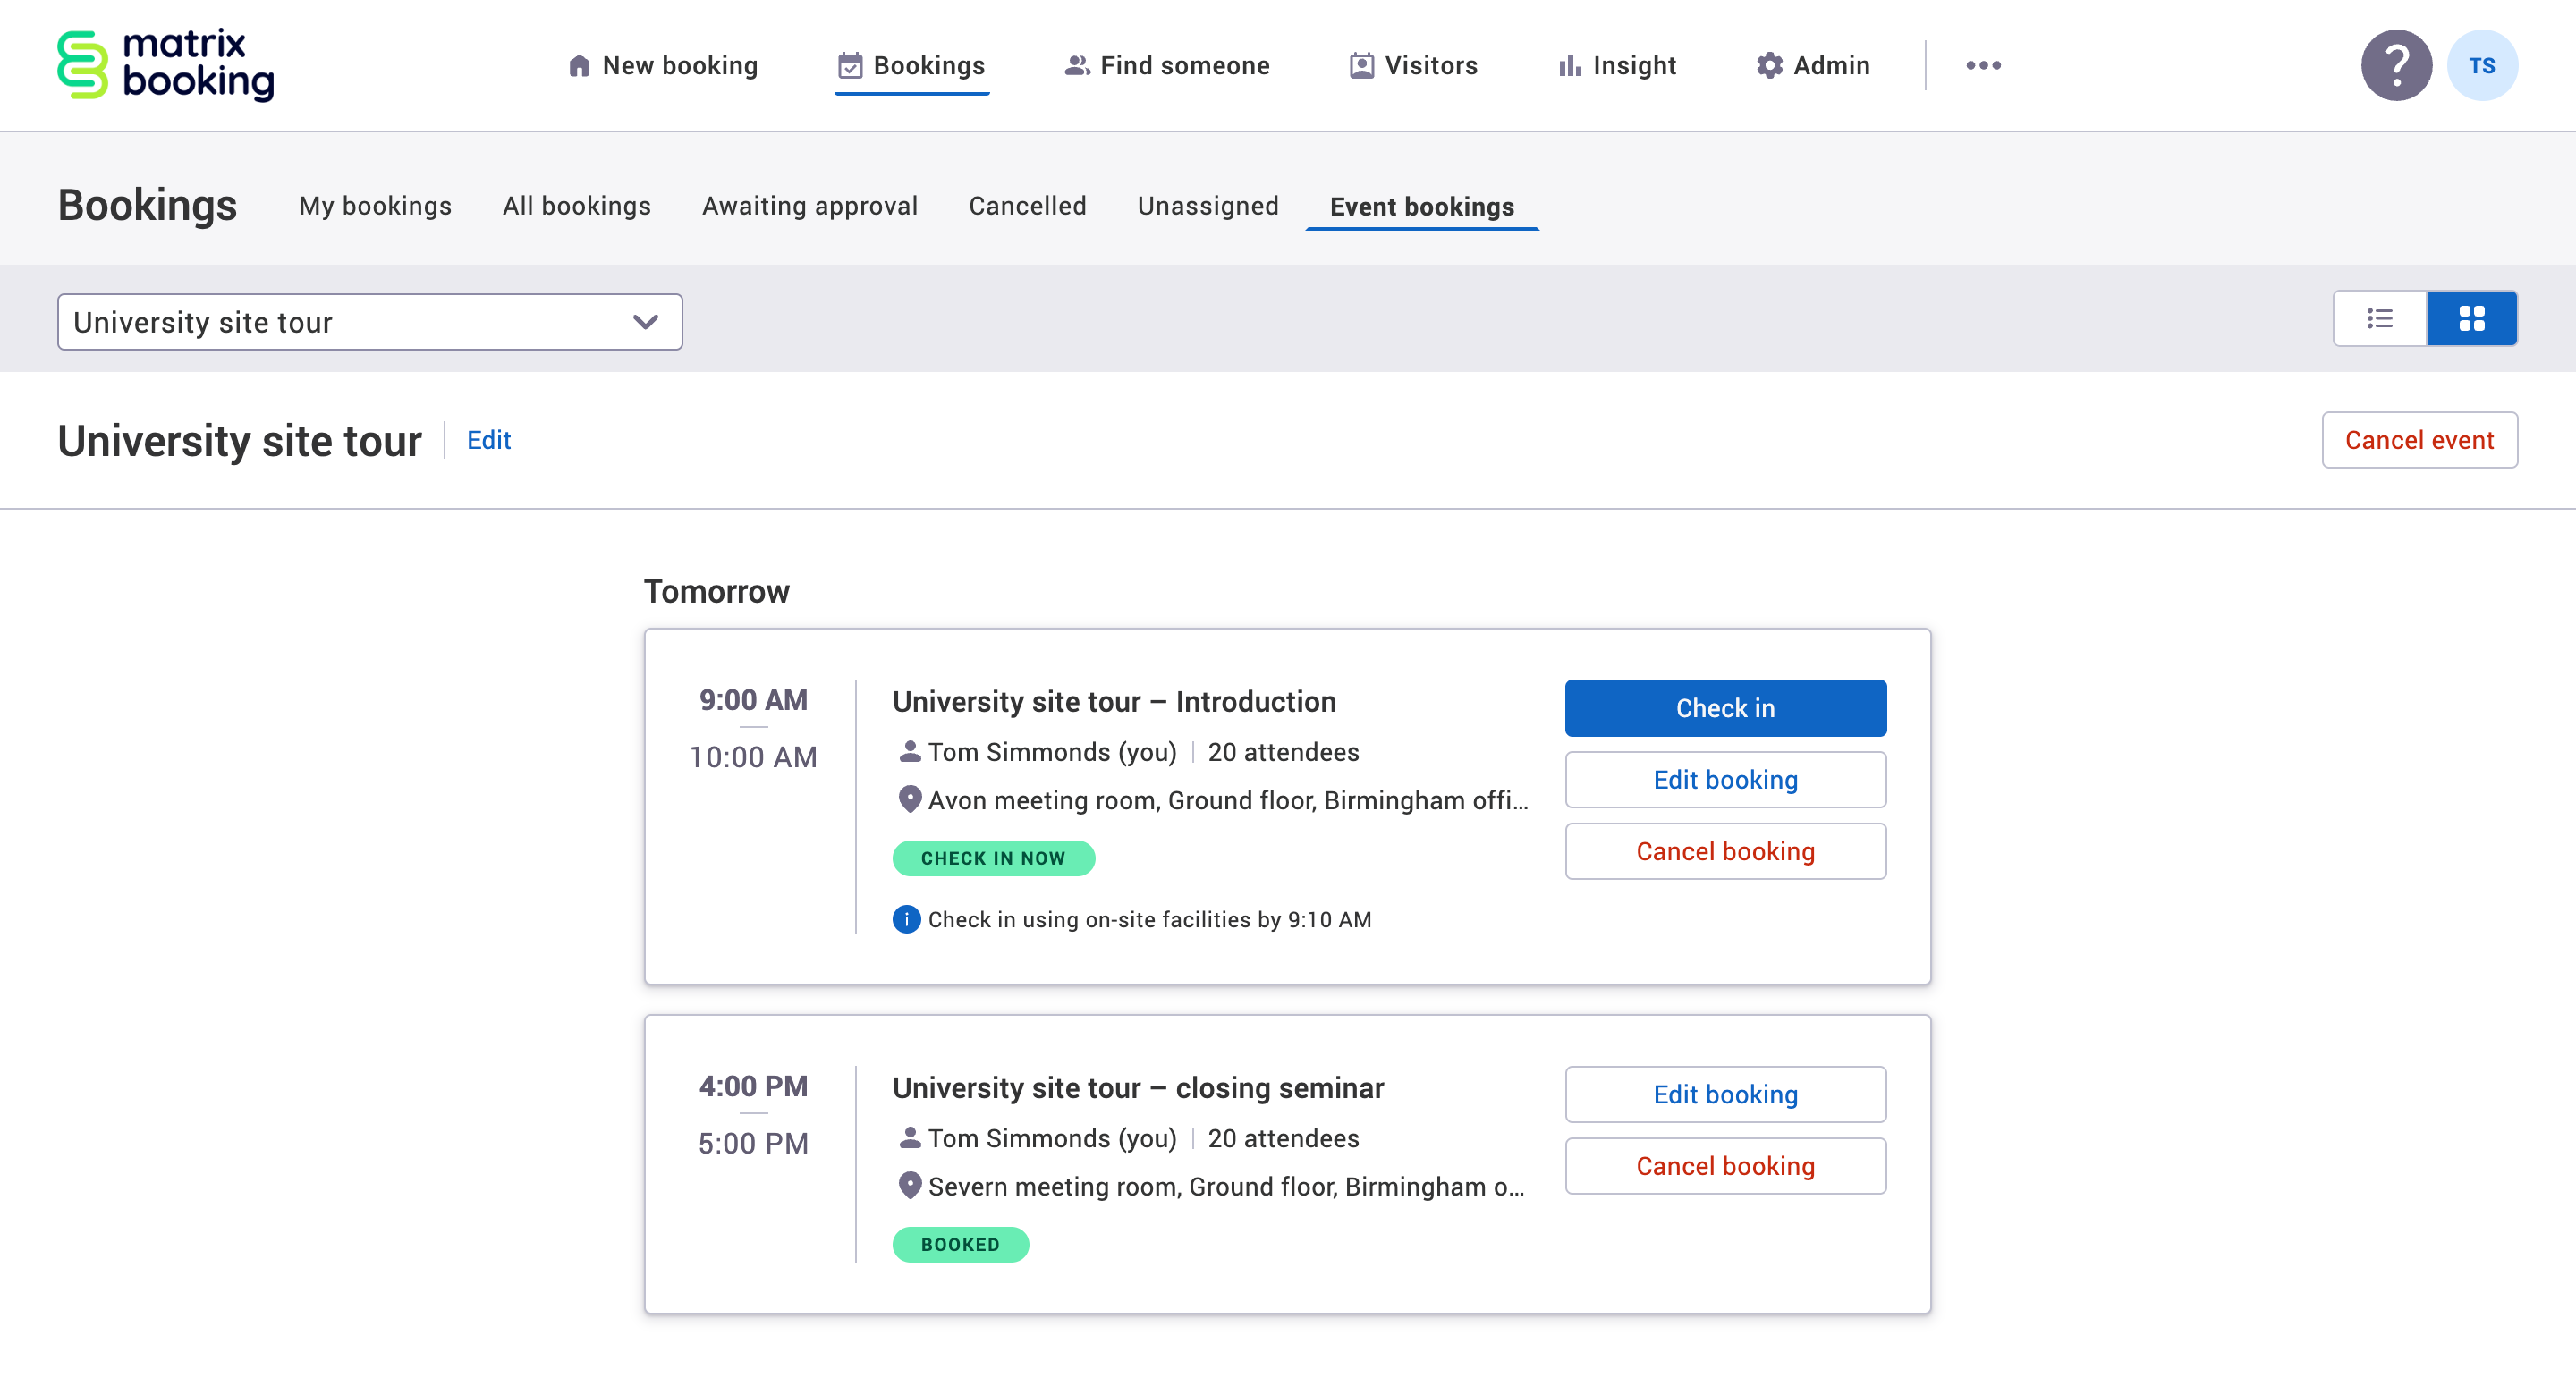Click the home icon for New booking

tap(579, 65)
